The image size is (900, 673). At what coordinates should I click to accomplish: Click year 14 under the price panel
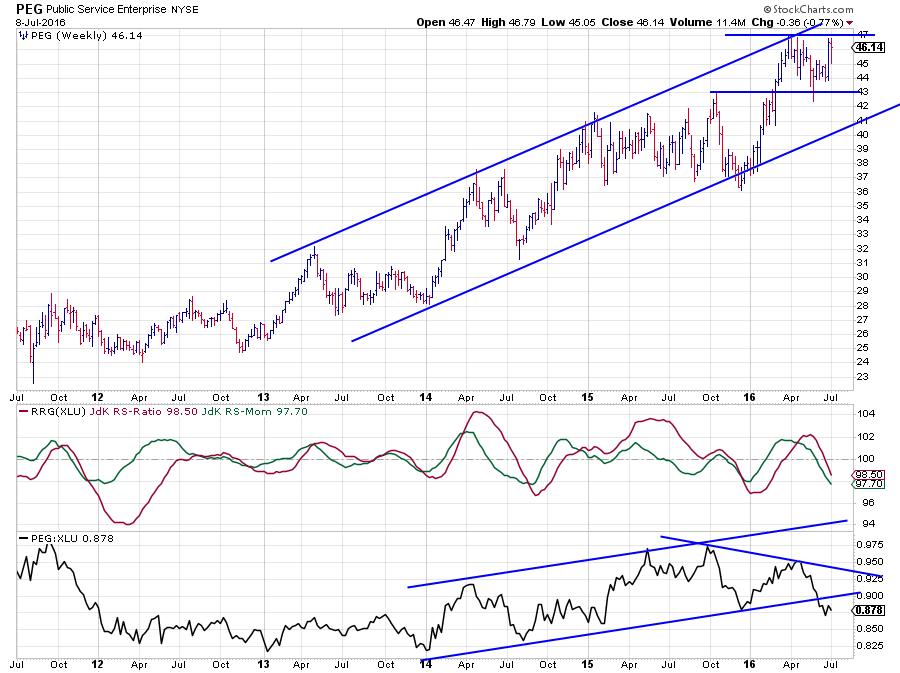coord(425,397)
